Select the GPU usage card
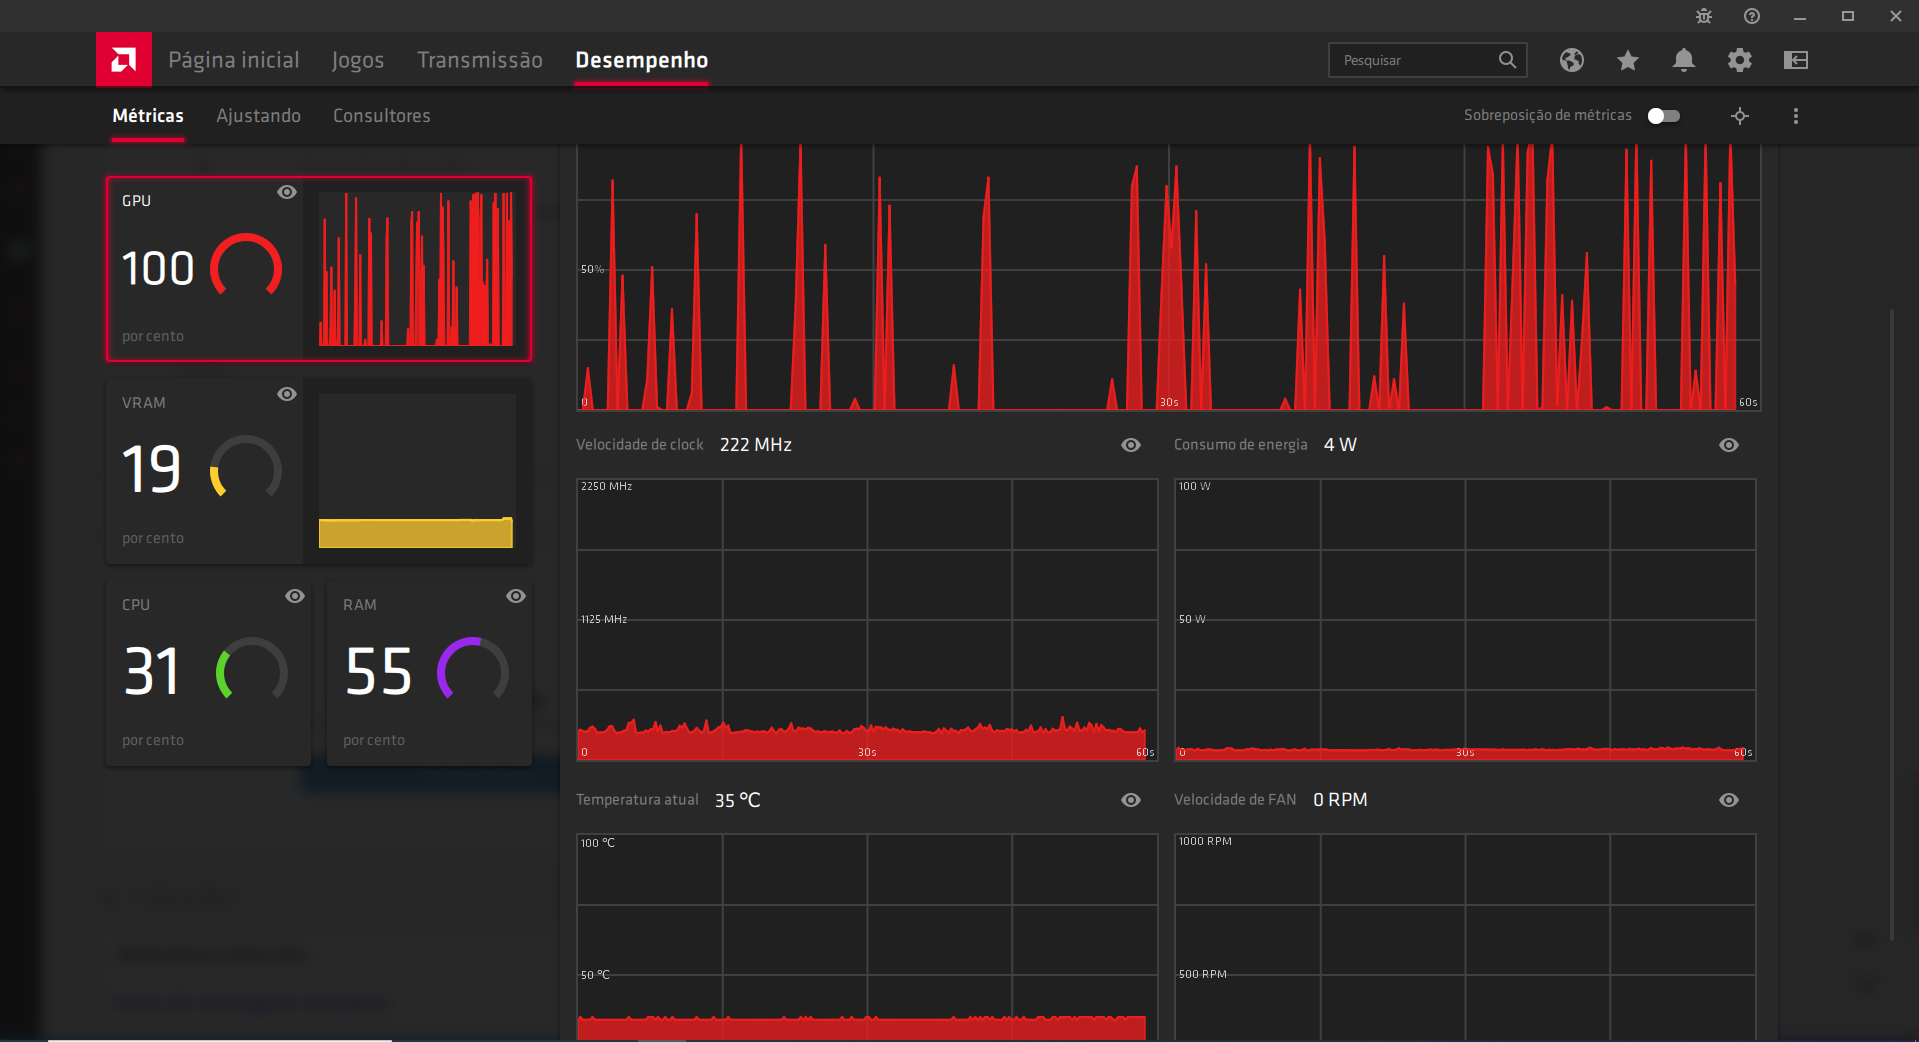 [319, 269]
